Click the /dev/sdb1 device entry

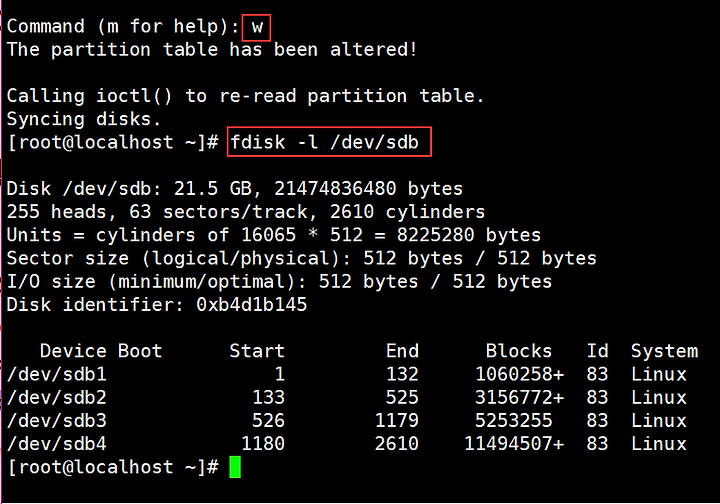(x=56, y=374)
